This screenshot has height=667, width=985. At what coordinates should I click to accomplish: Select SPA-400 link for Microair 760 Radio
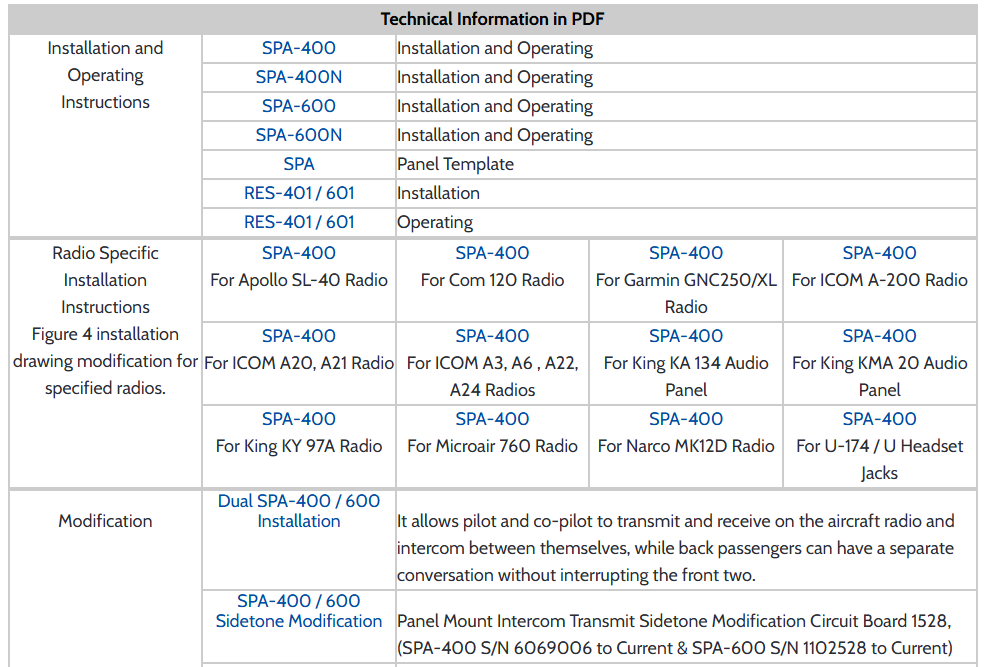(492, 419)
